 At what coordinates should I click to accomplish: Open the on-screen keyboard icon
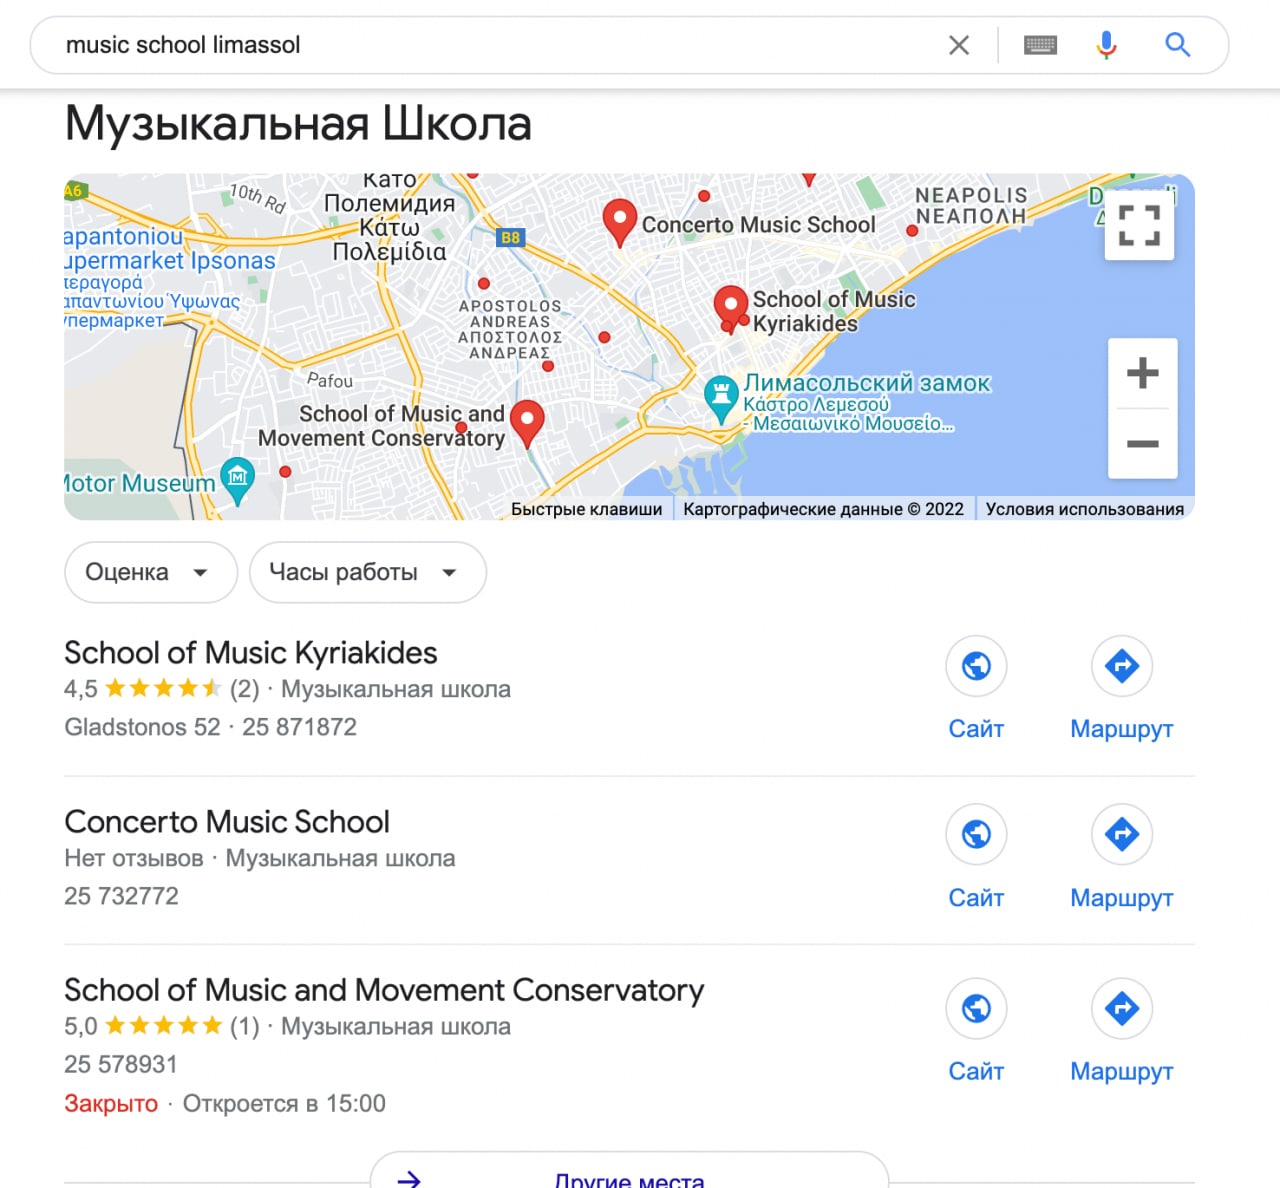coord(1040,45)
